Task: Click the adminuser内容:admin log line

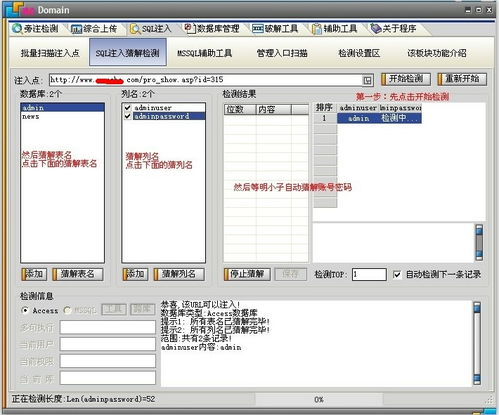Action: click(201, 347)
